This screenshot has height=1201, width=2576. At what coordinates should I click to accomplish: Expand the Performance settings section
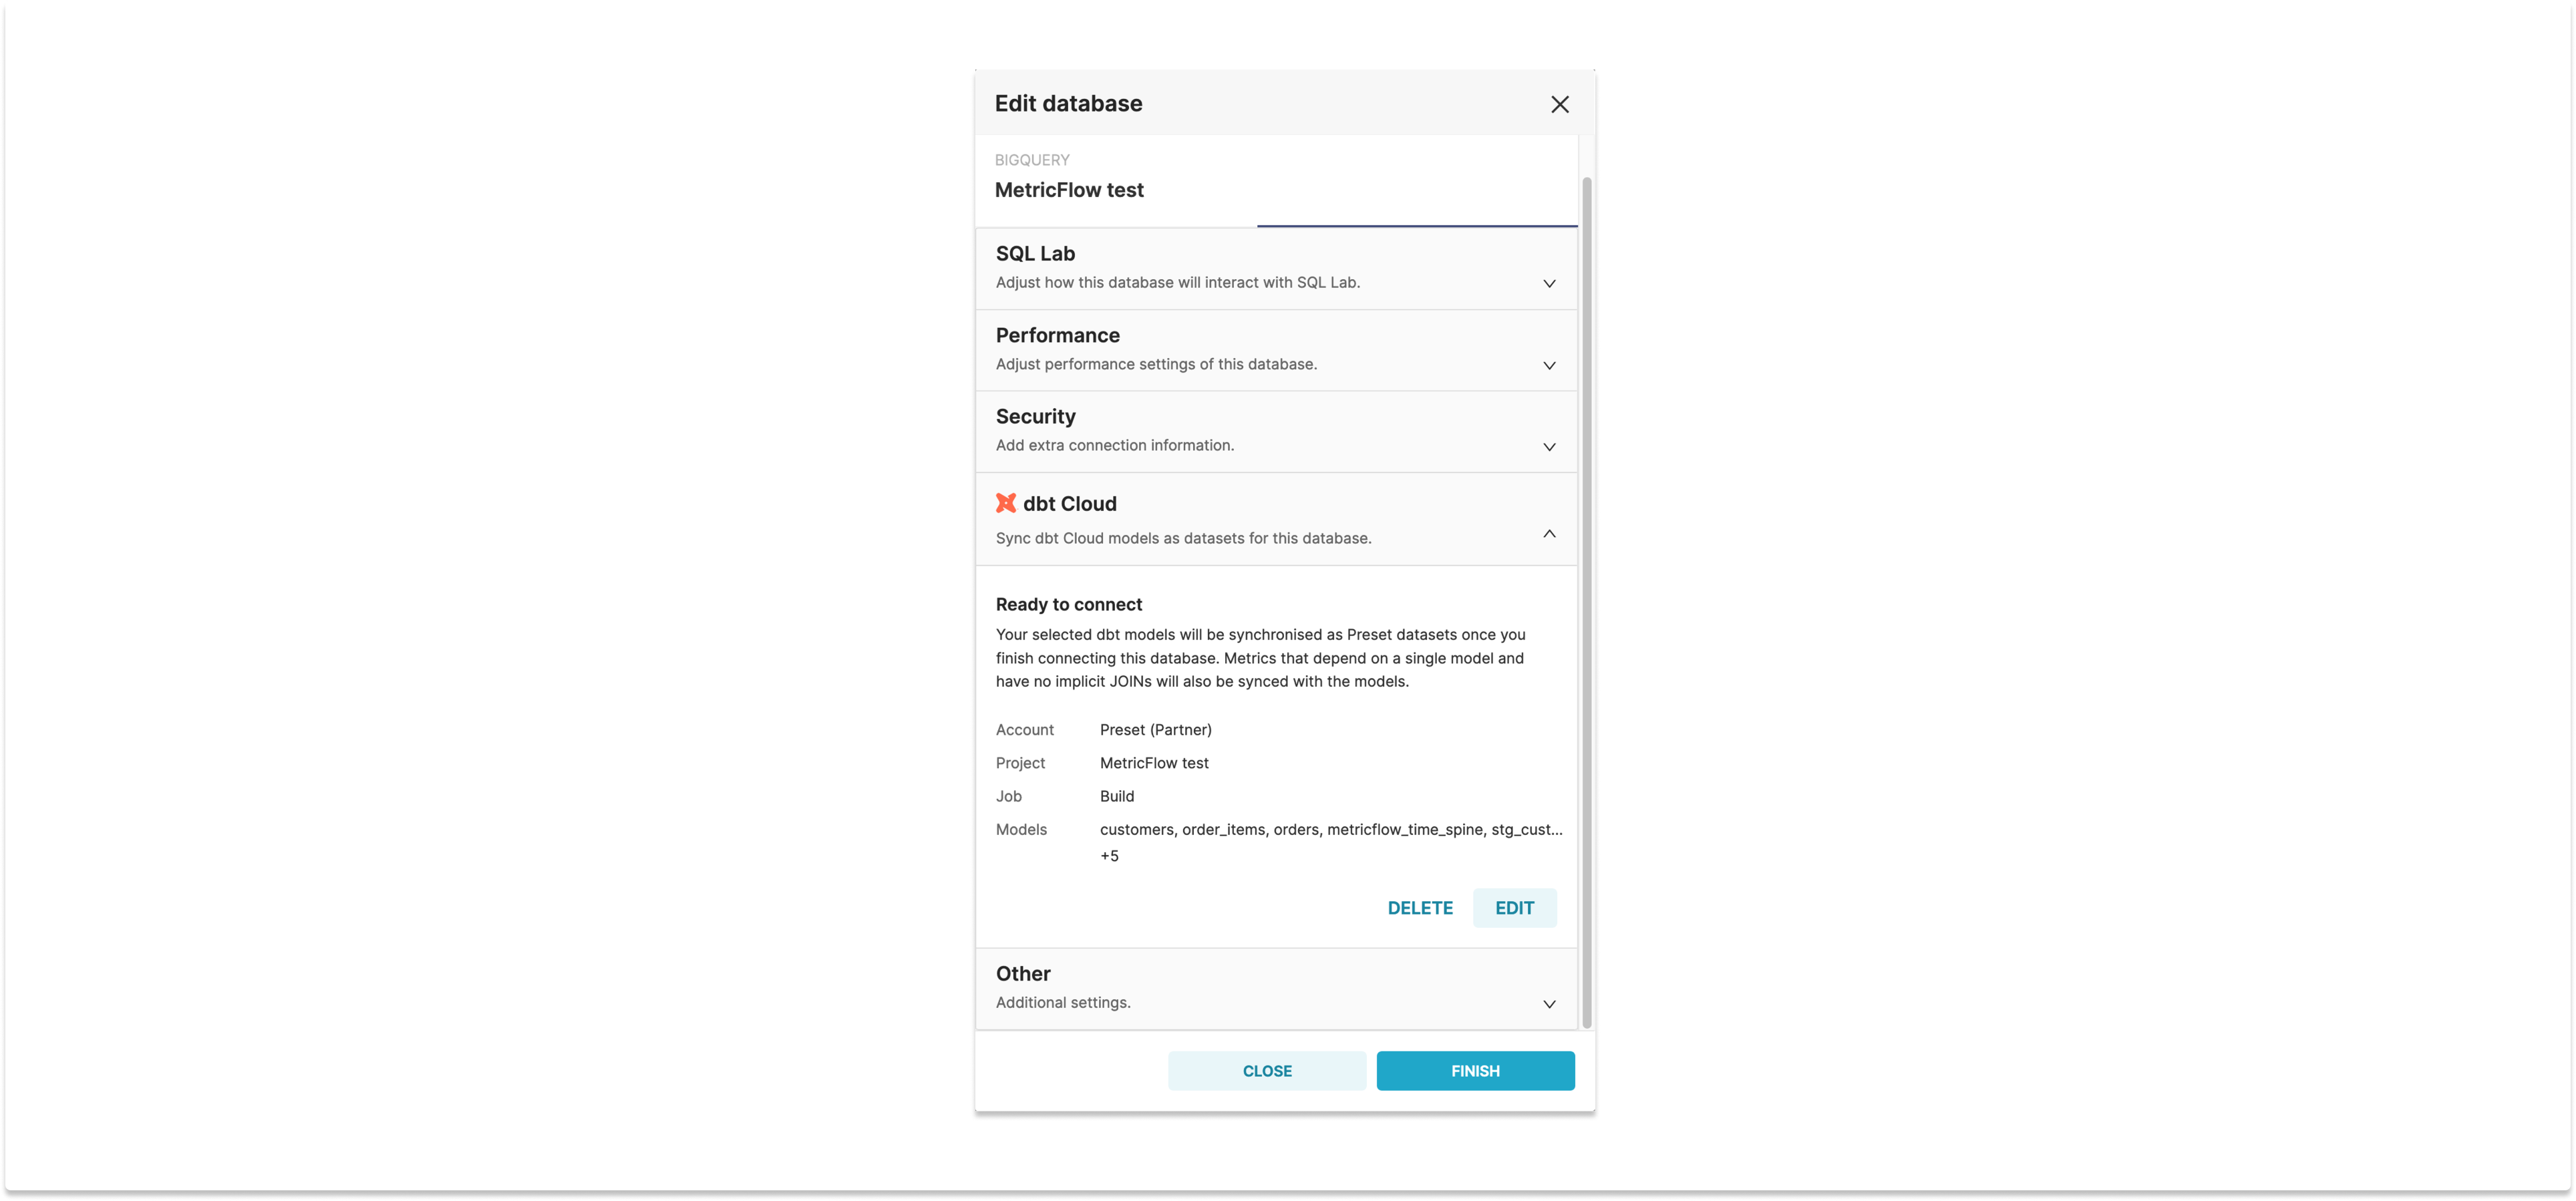coord(1549,365)
